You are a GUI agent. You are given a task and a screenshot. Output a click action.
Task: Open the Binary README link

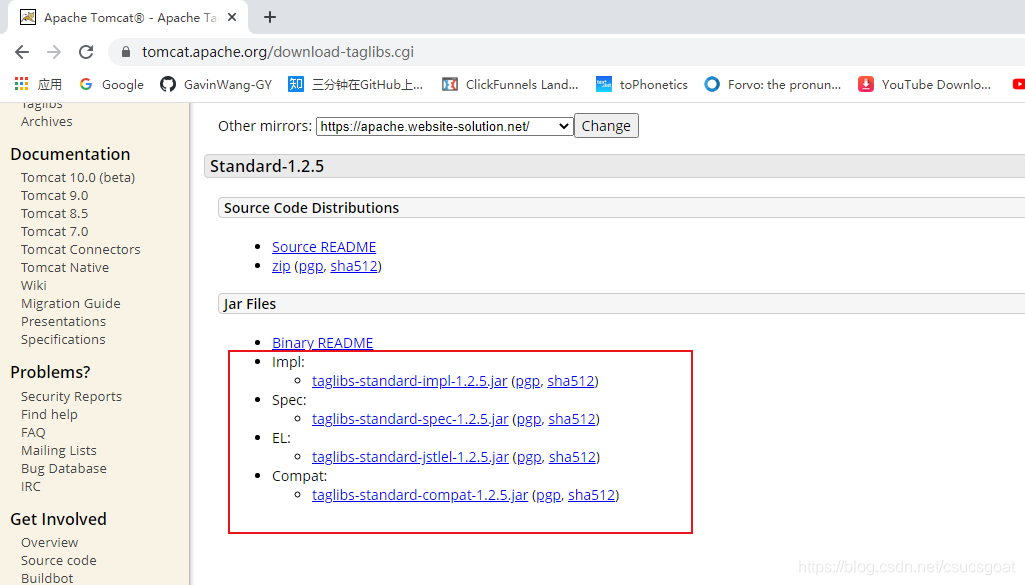[322, 343]
